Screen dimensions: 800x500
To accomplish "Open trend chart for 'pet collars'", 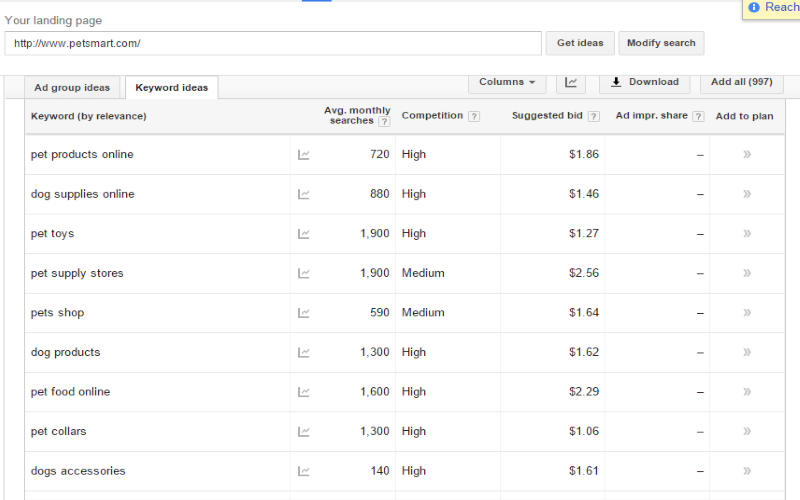I will tap(304, 432).
